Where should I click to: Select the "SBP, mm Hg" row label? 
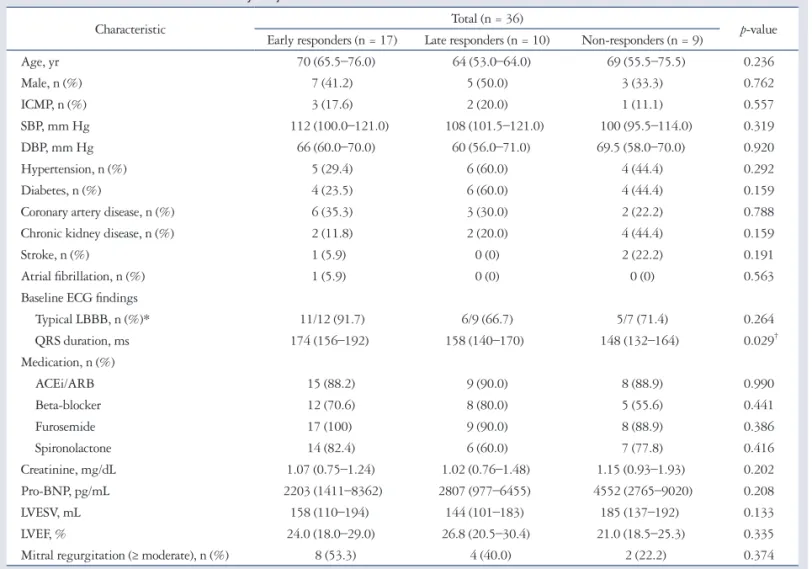[55, 126]
